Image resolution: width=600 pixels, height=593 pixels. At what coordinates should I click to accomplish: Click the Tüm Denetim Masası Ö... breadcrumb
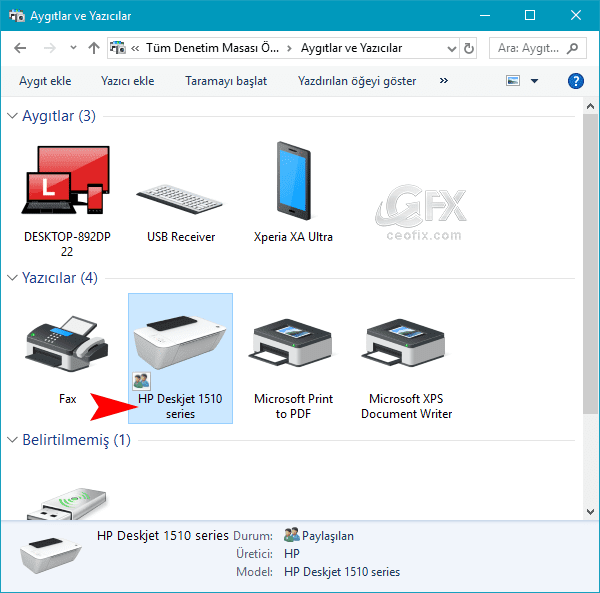point(212,48)
